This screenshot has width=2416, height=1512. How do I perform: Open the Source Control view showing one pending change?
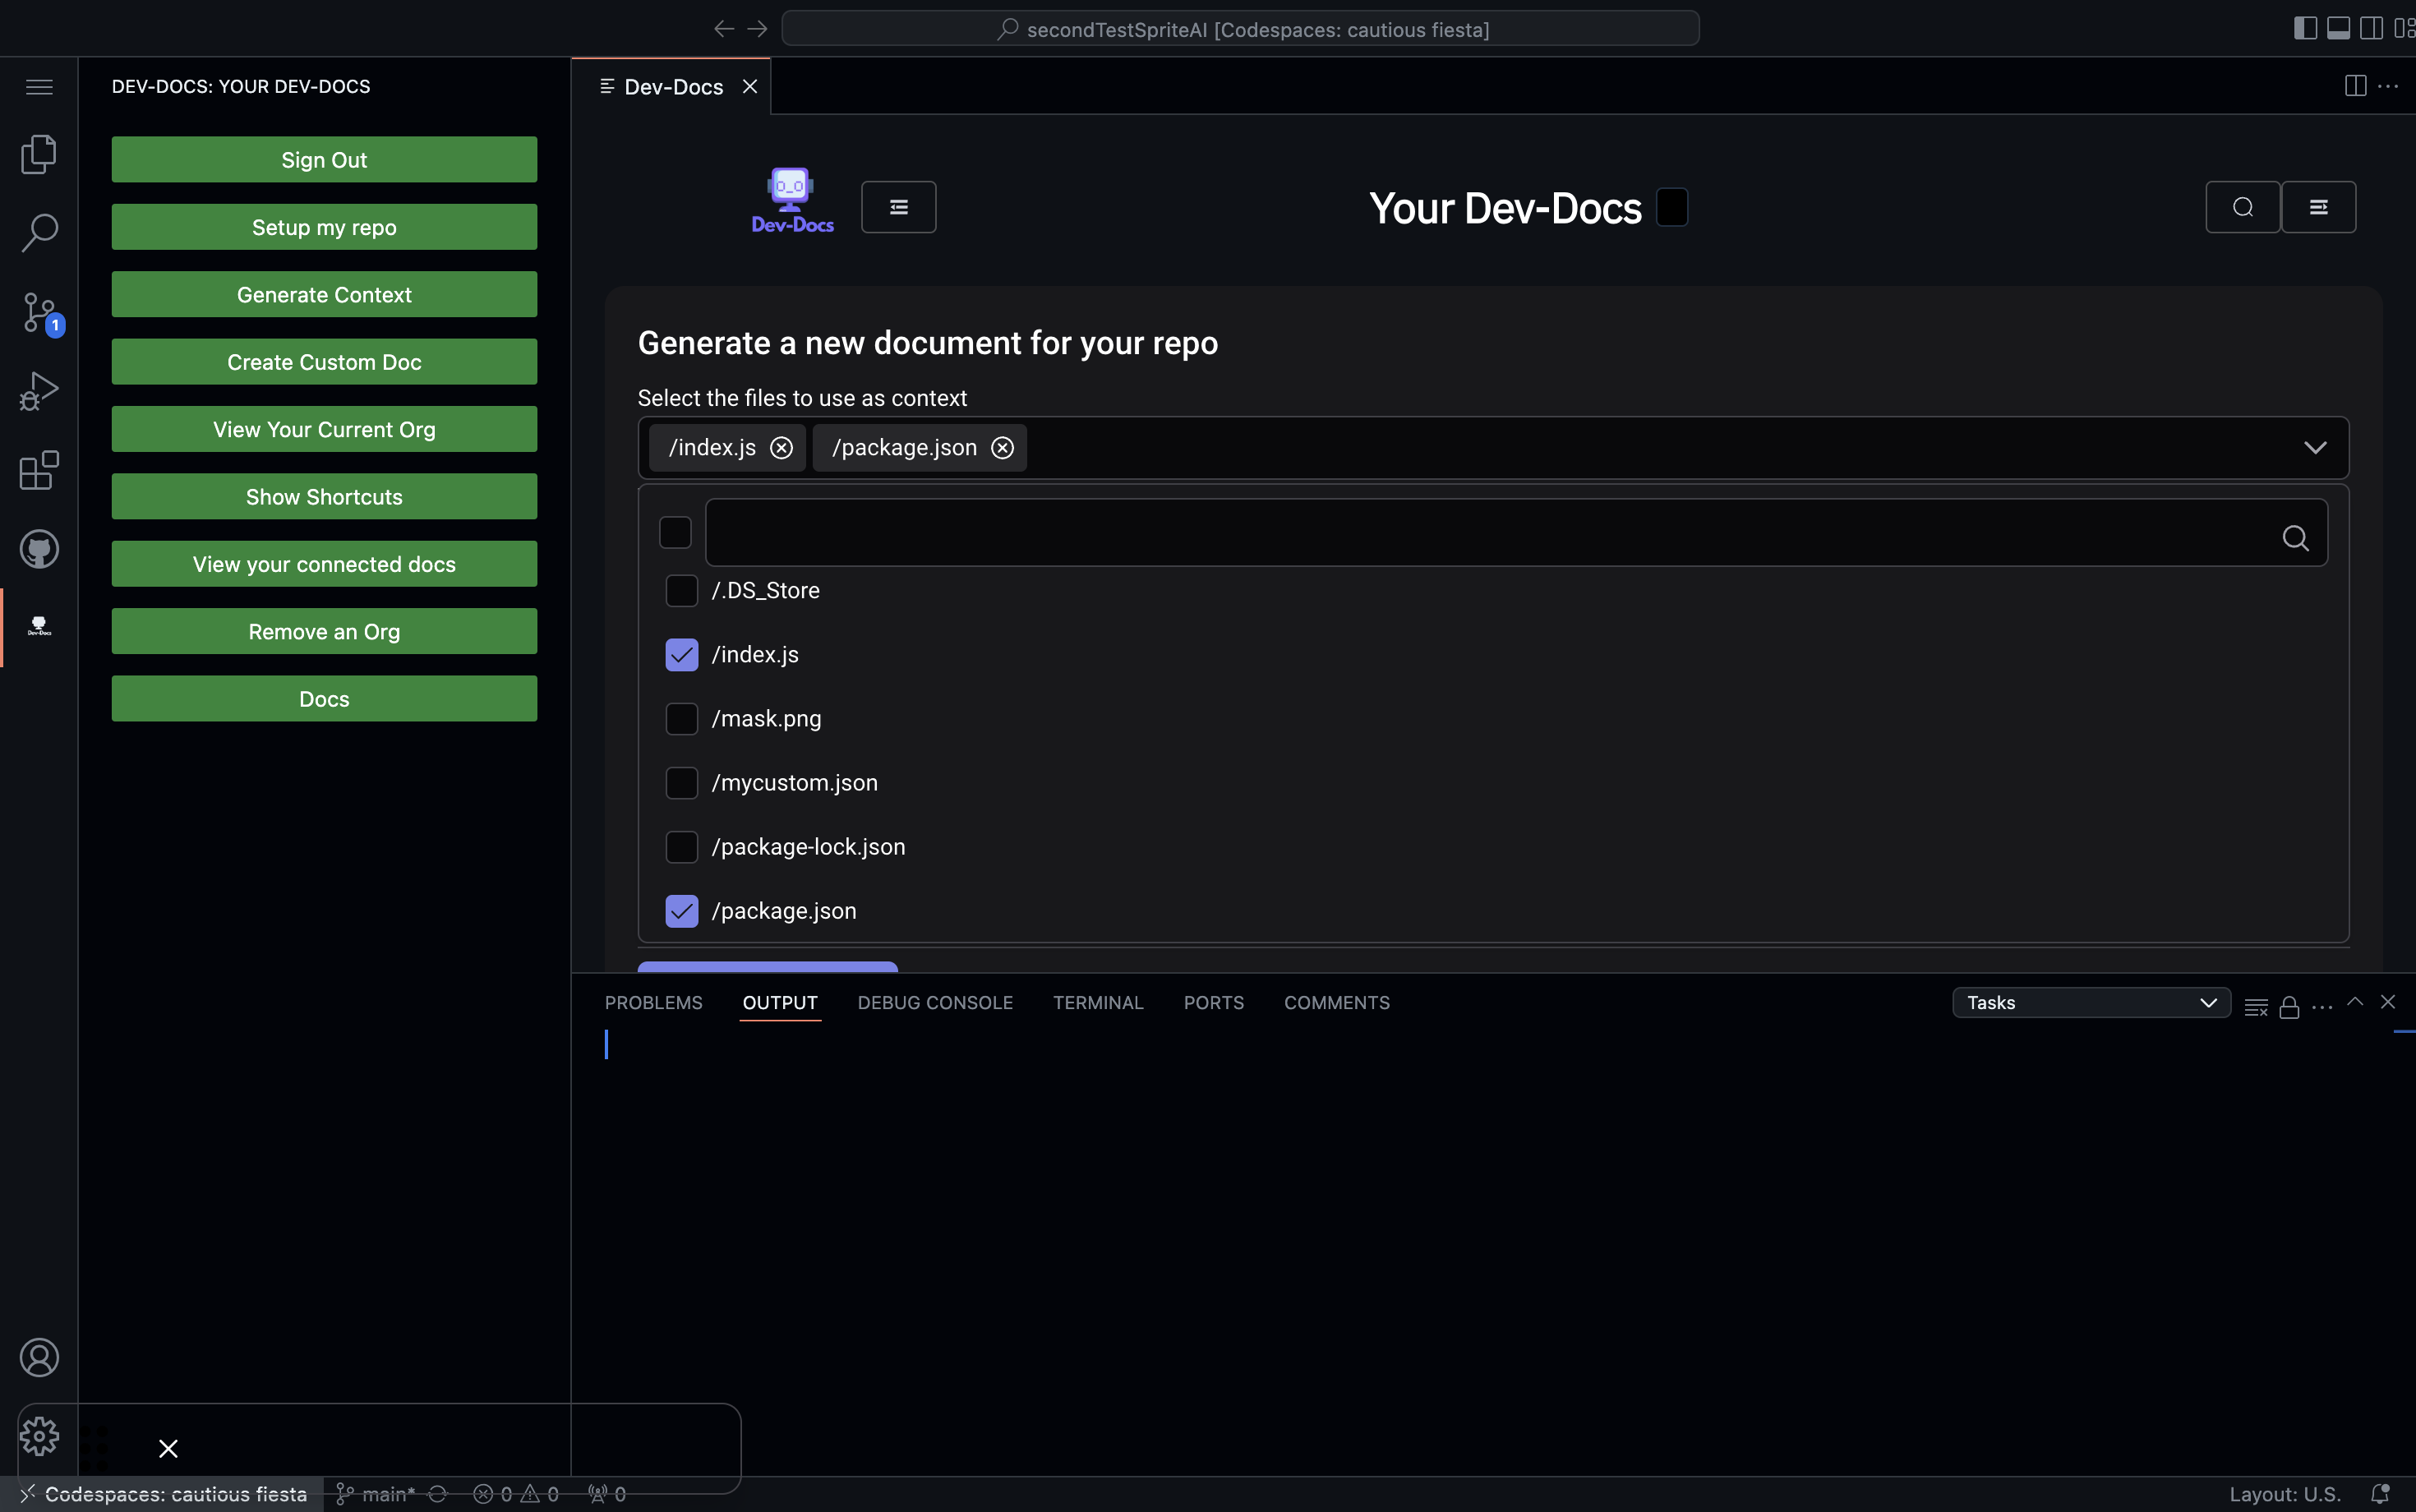[38, 311]
